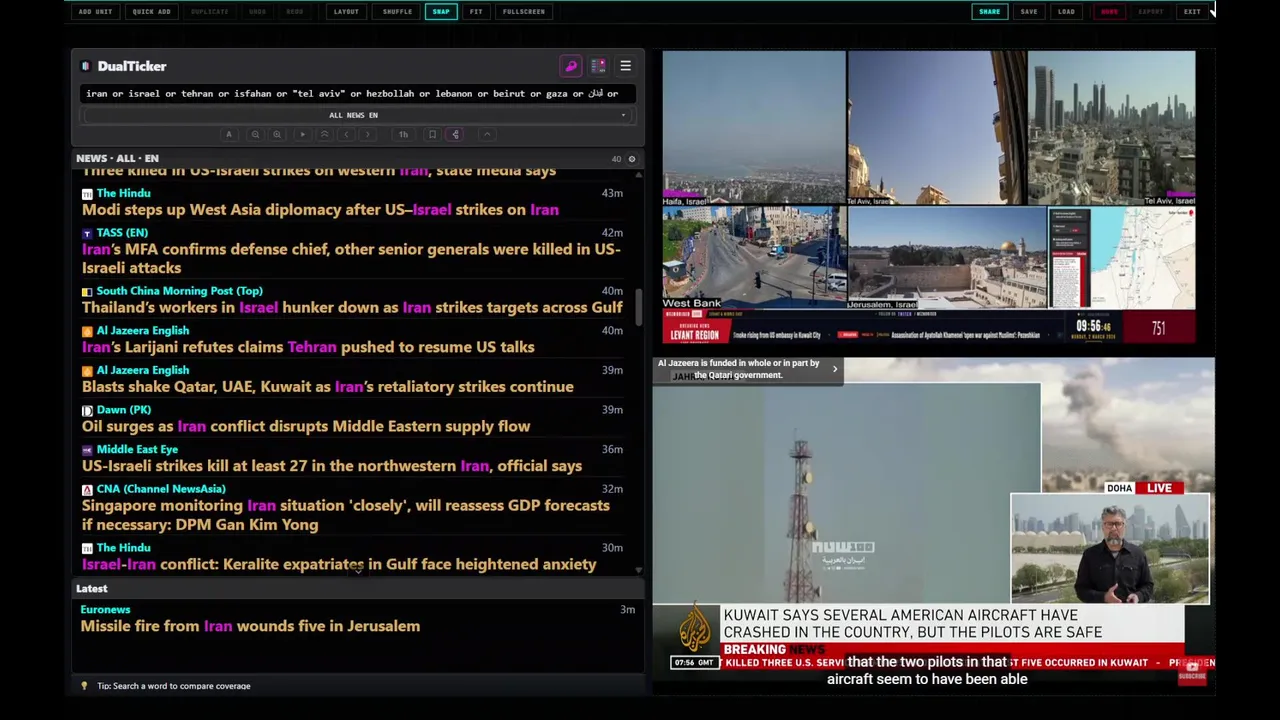Click the South China Morning Post source icon

pos(87,292)
